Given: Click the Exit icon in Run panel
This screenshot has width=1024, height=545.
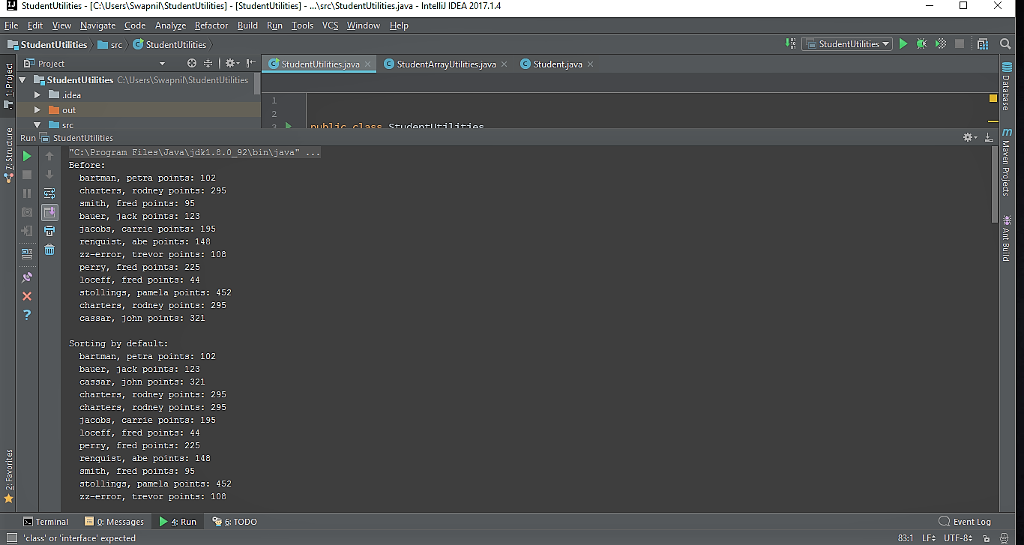Looking at the screenshot, I should click(x=27, y=231).
